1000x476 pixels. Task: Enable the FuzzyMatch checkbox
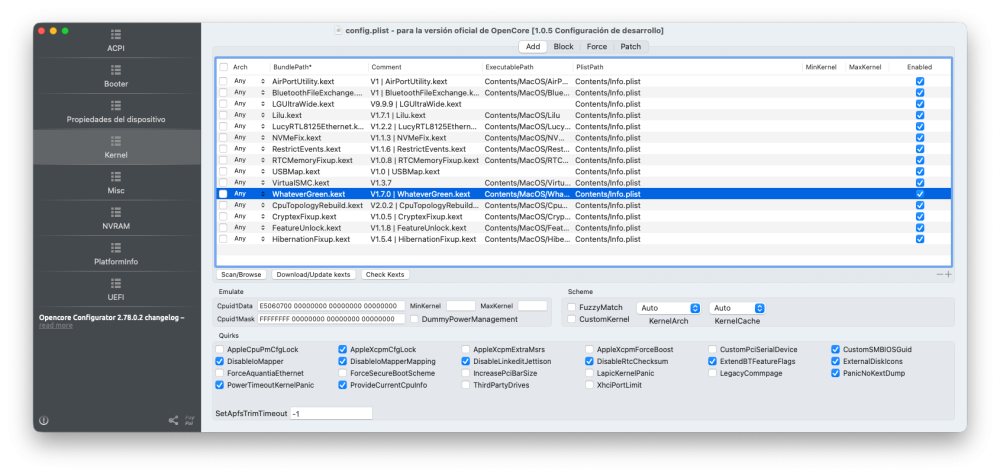coord(572,308)
